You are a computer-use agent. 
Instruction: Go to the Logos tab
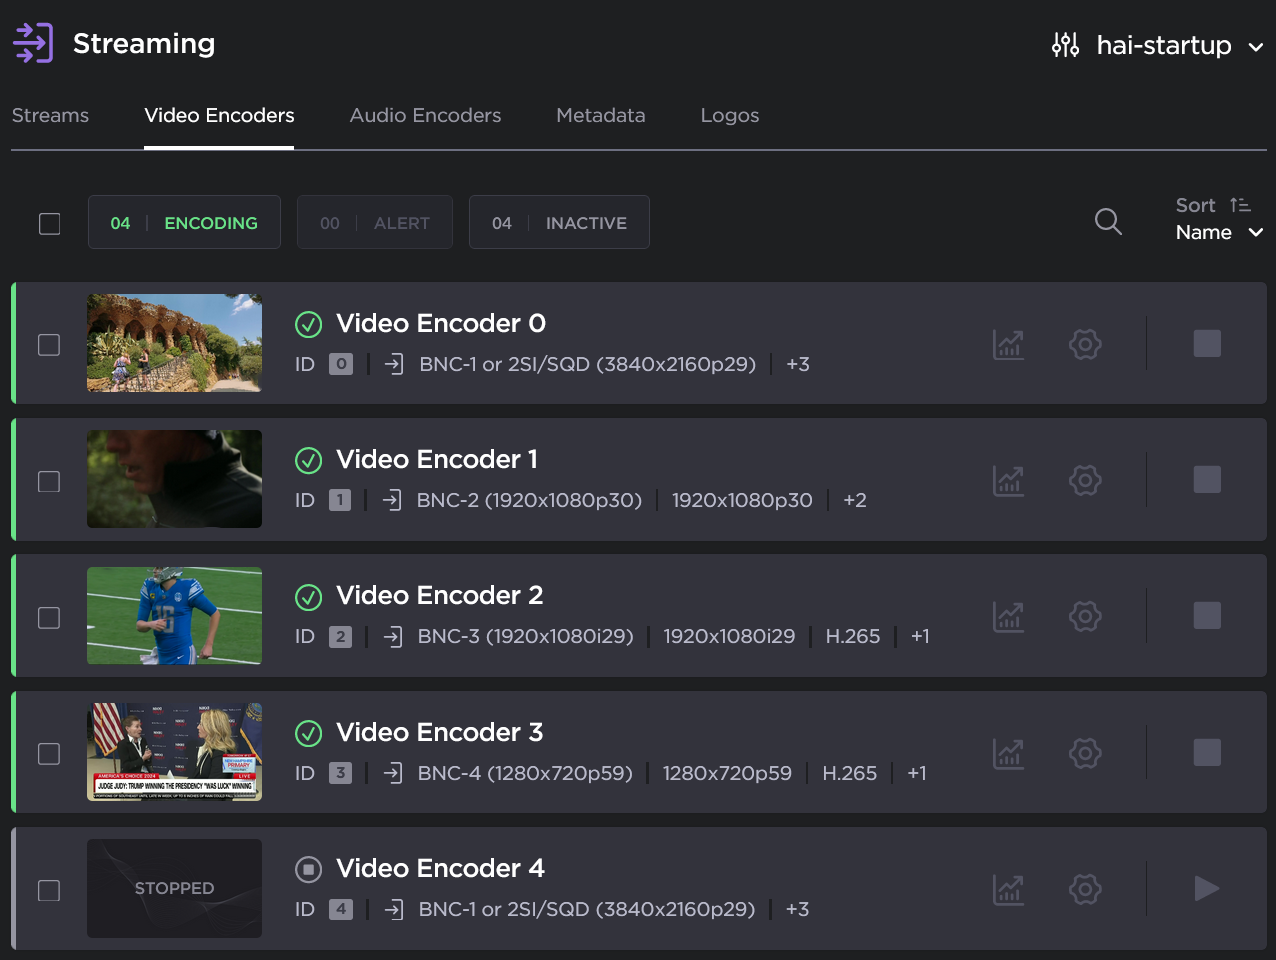coord(729,115)
